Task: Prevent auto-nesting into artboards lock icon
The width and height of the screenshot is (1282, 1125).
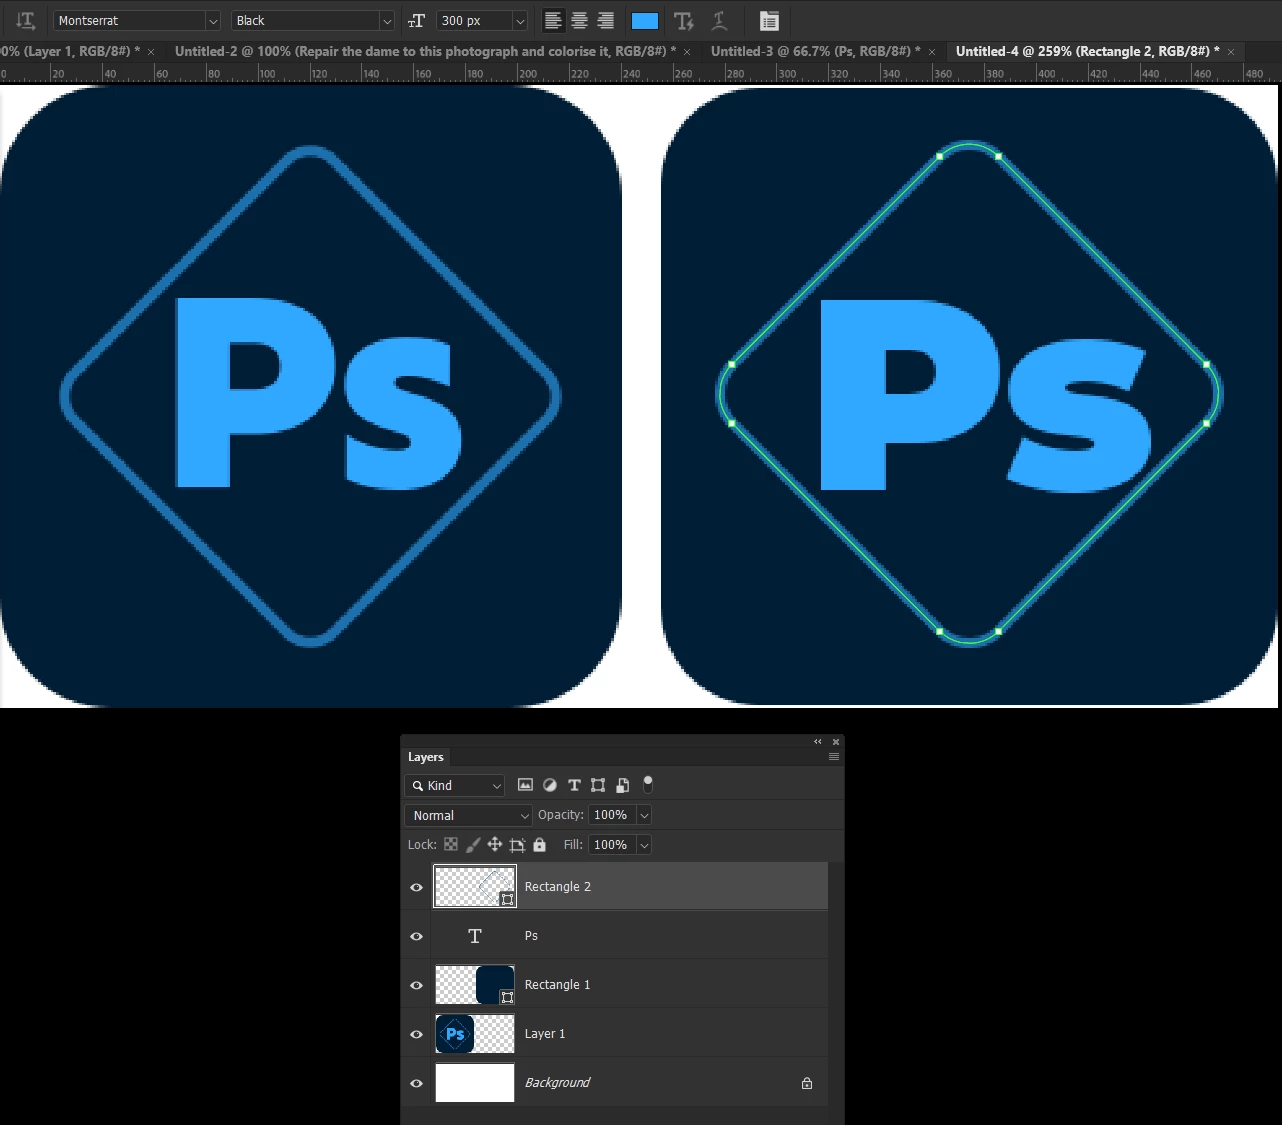Action: pos(517,844)
